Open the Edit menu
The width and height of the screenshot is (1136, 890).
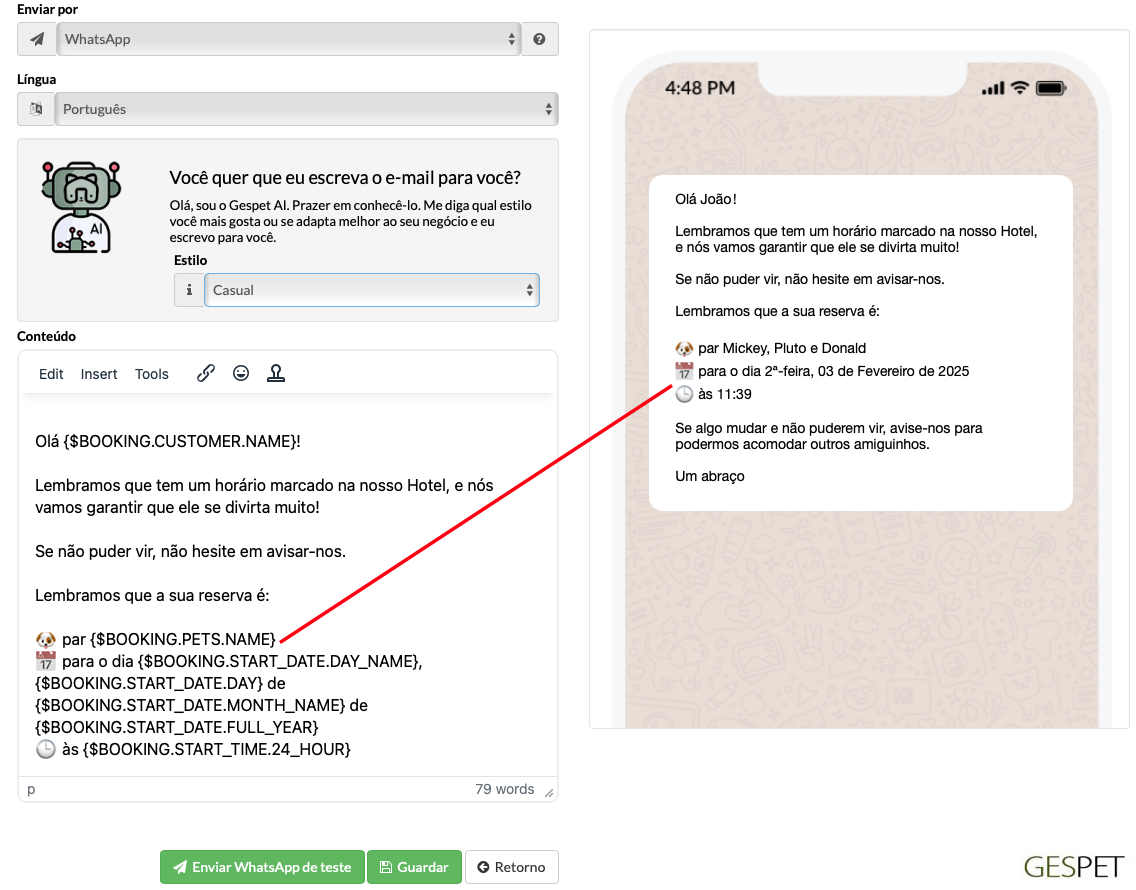pyautogui.click(x=51, y=374)
